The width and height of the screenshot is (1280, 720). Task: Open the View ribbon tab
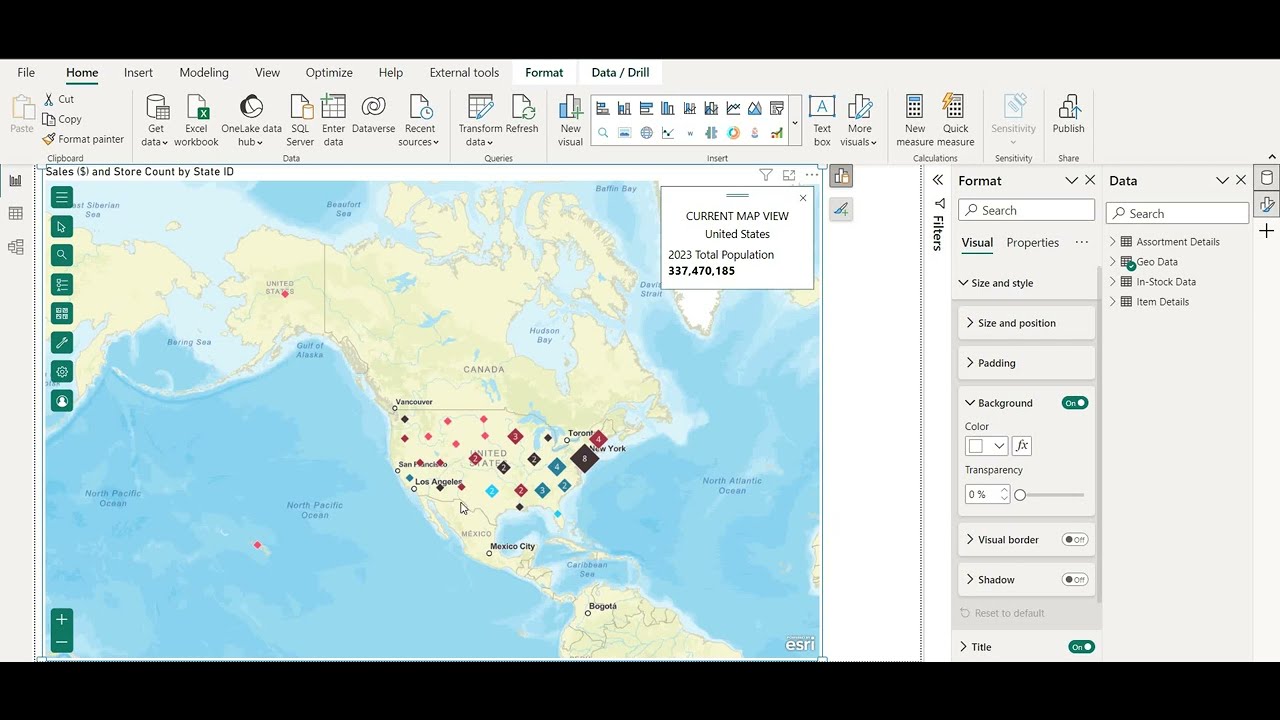pos(267,72)
